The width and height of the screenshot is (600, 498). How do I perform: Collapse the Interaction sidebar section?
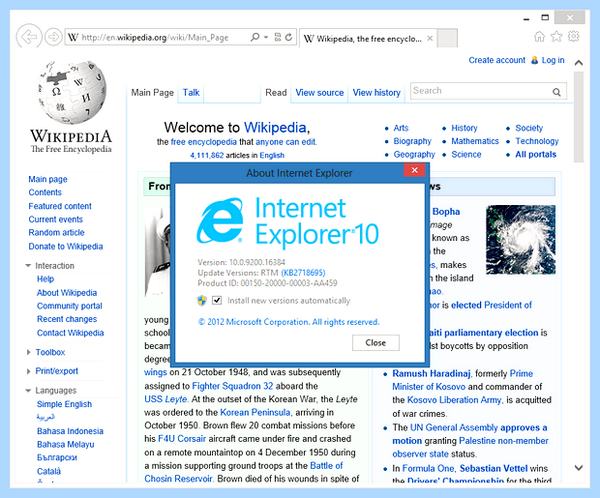pos(28,265)
